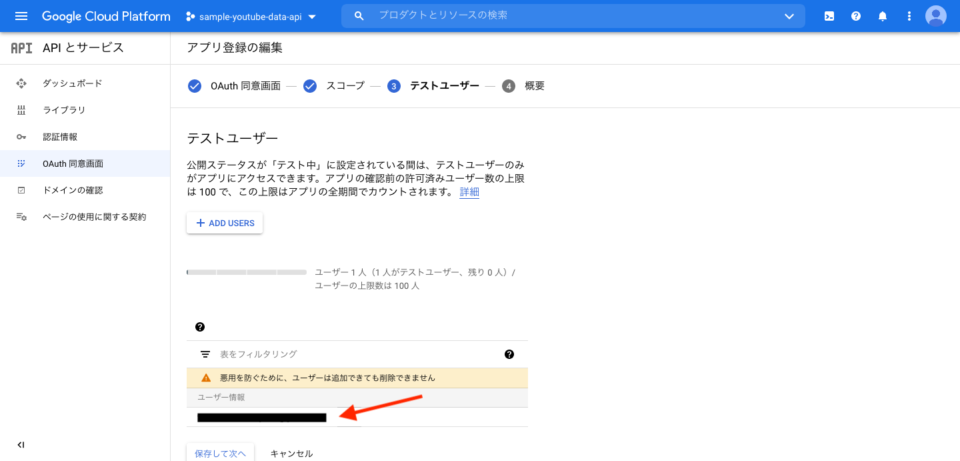The image size is (960, 461).
Task: Select the redacted test user row
Action: 357,418
